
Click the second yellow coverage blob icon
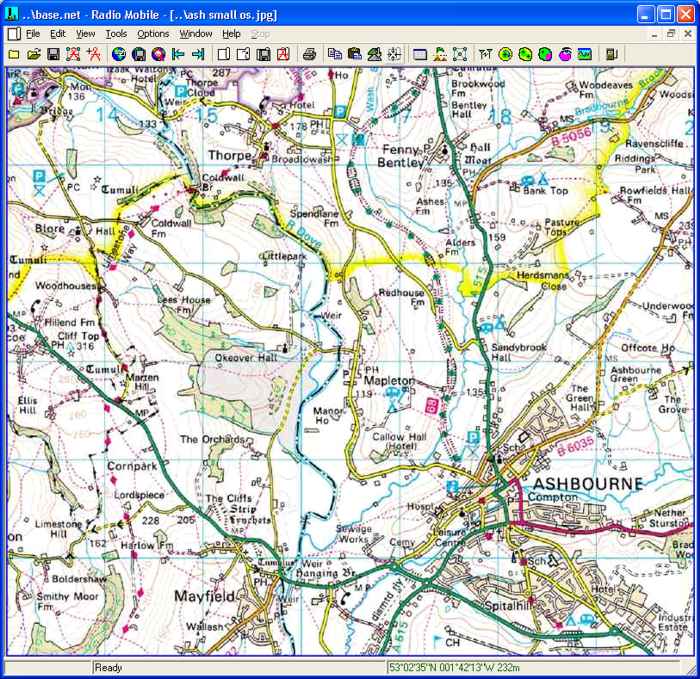coord(525,54)
